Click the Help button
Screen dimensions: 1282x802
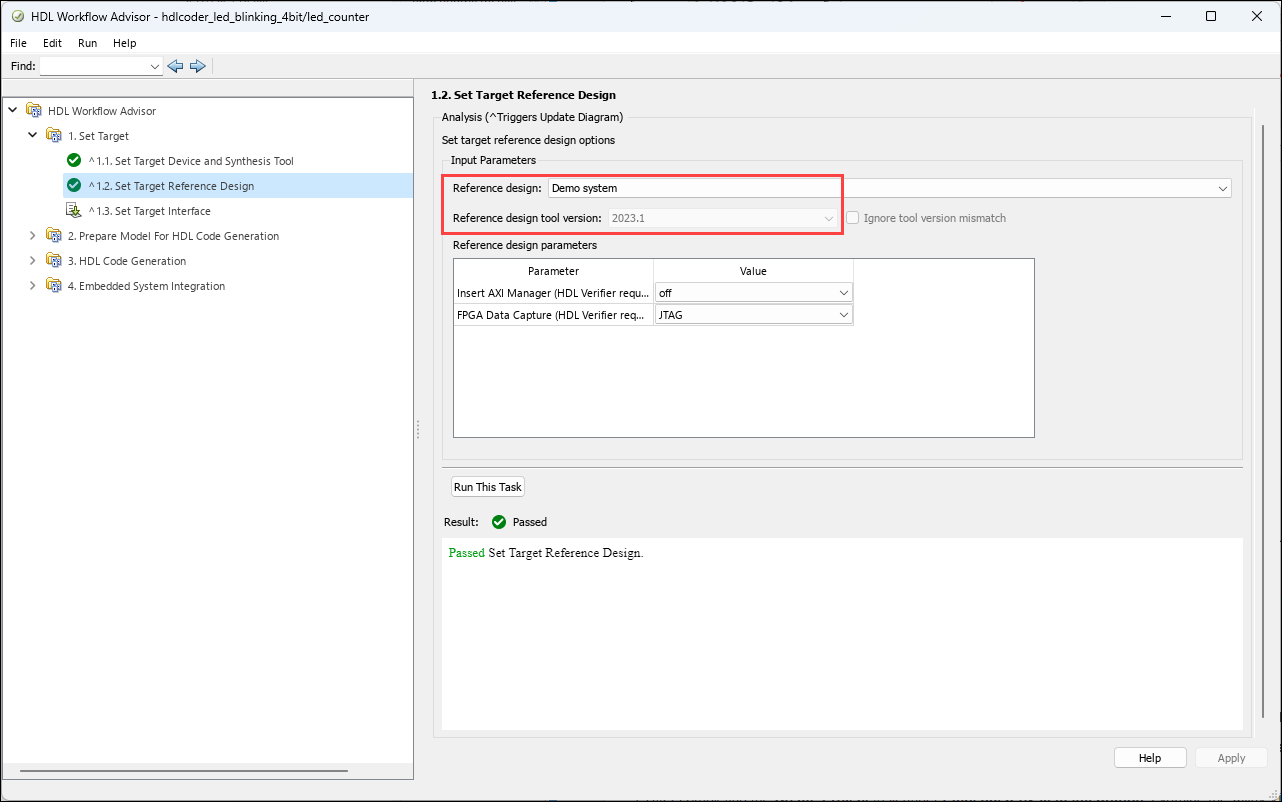(1150, 758)
